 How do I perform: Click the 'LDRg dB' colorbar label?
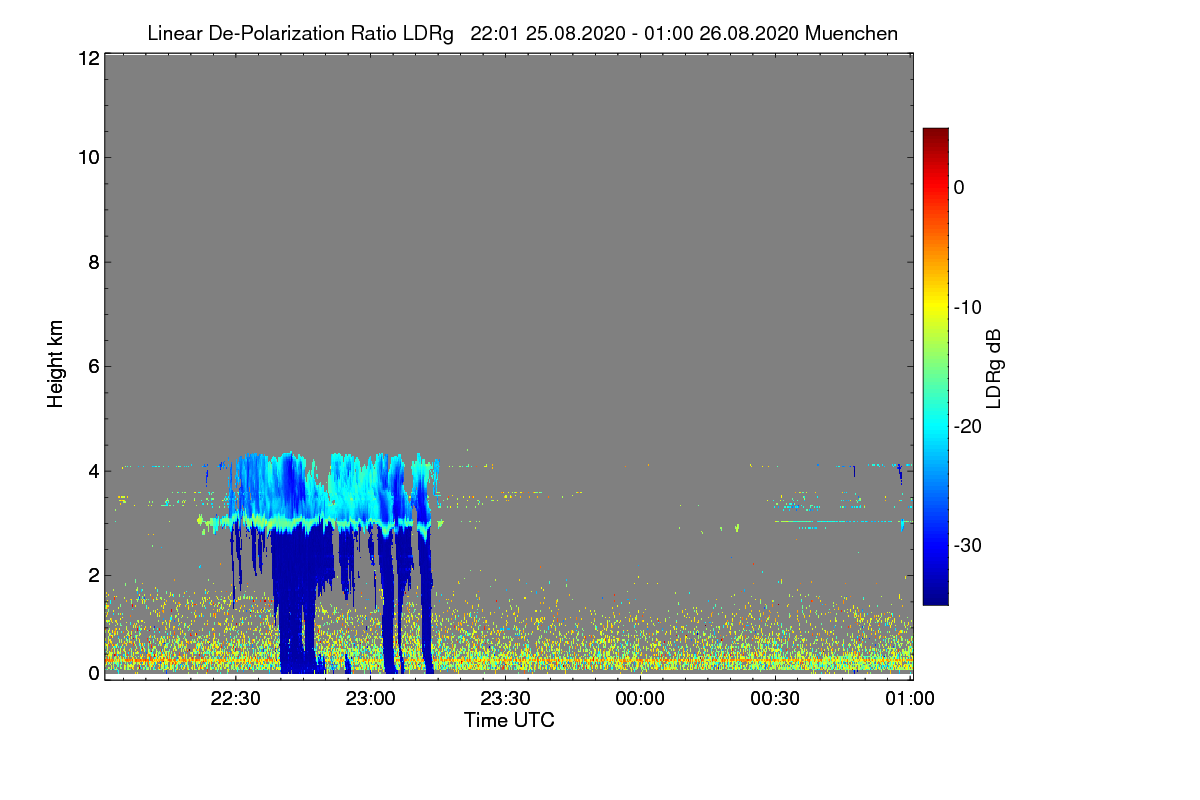[994, 367]
